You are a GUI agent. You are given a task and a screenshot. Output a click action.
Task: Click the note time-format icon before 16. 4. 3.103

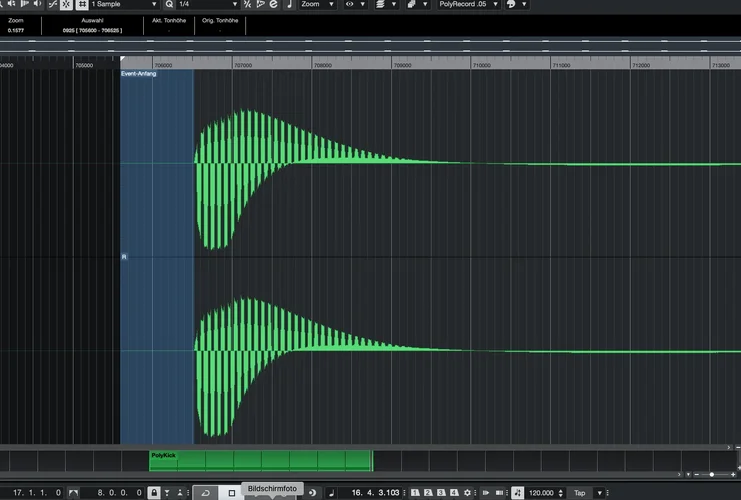click(331, 493)
